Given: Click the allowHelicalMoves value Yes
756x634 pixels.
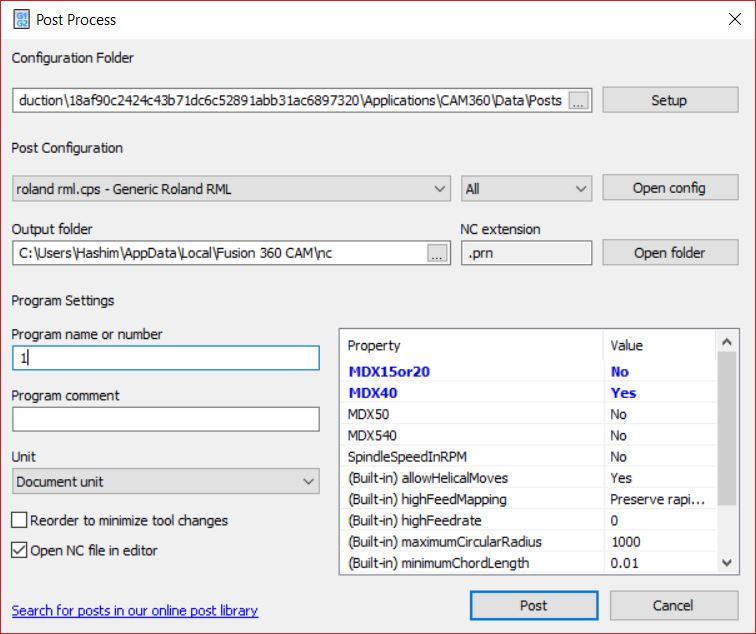Looking at the screenshot, I should click(x=621, y=478).
